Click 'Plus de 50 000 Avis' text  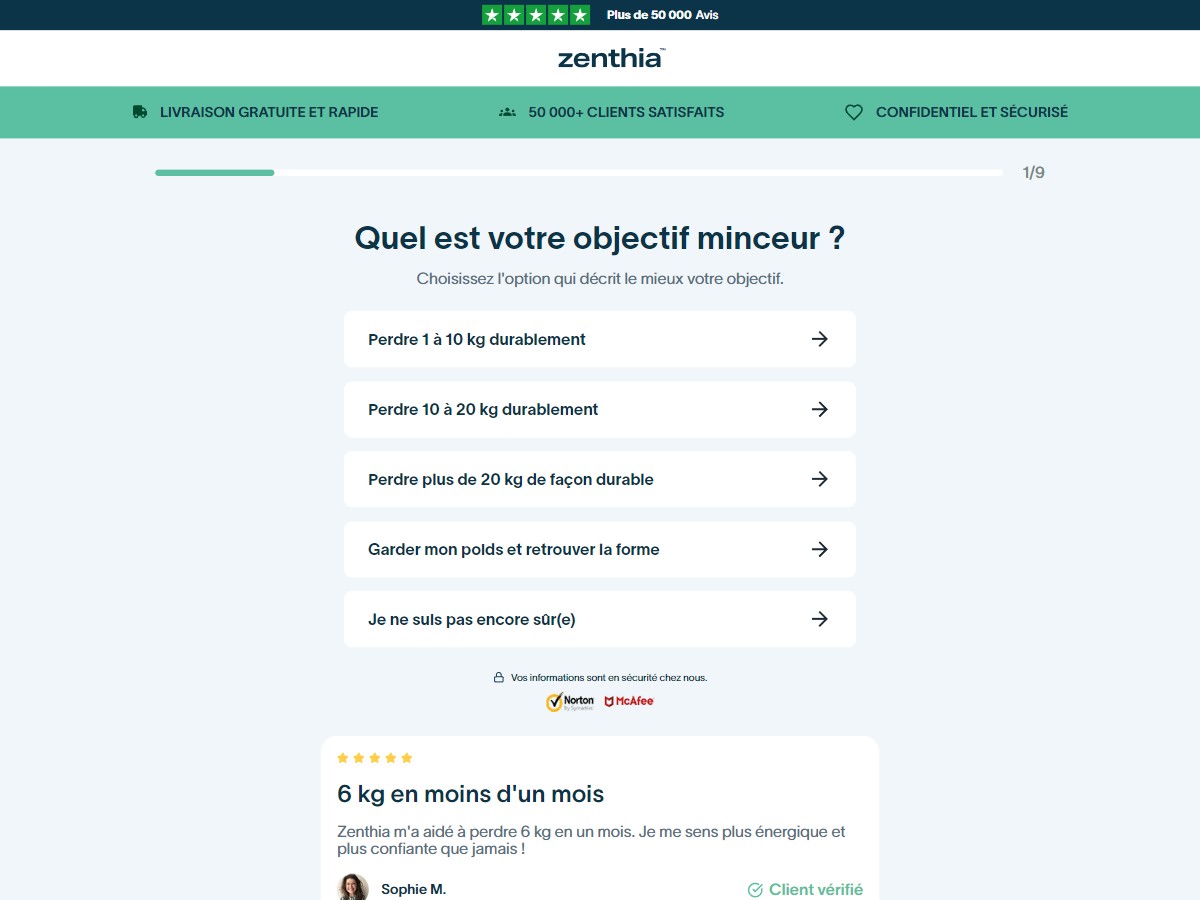[x=662, y=15]
